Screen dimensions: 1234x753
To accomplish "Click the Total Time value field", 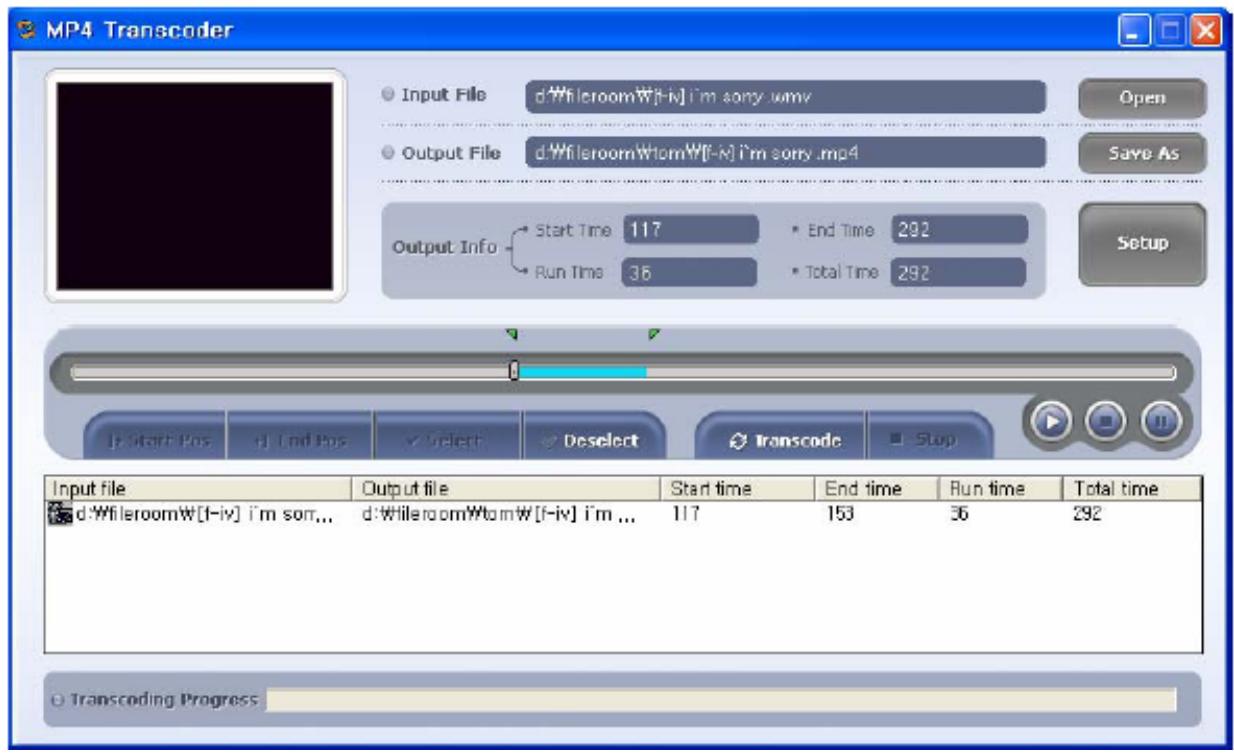I will (x=959, y=272).
